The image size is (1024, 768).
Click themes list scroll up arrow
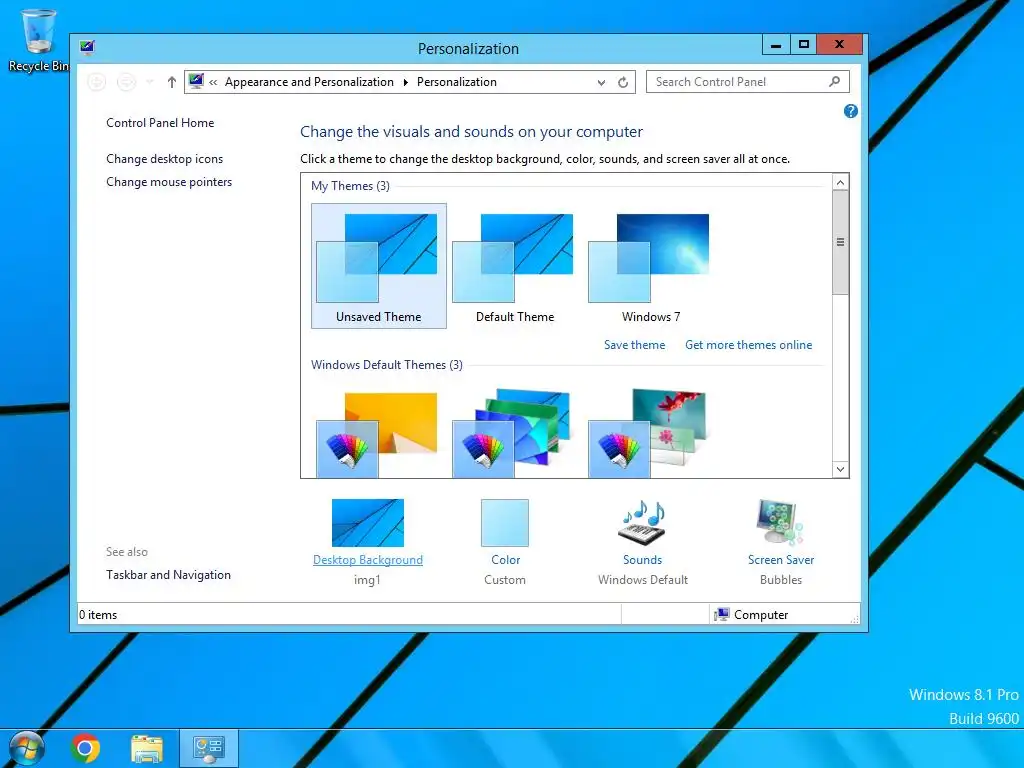840,182
